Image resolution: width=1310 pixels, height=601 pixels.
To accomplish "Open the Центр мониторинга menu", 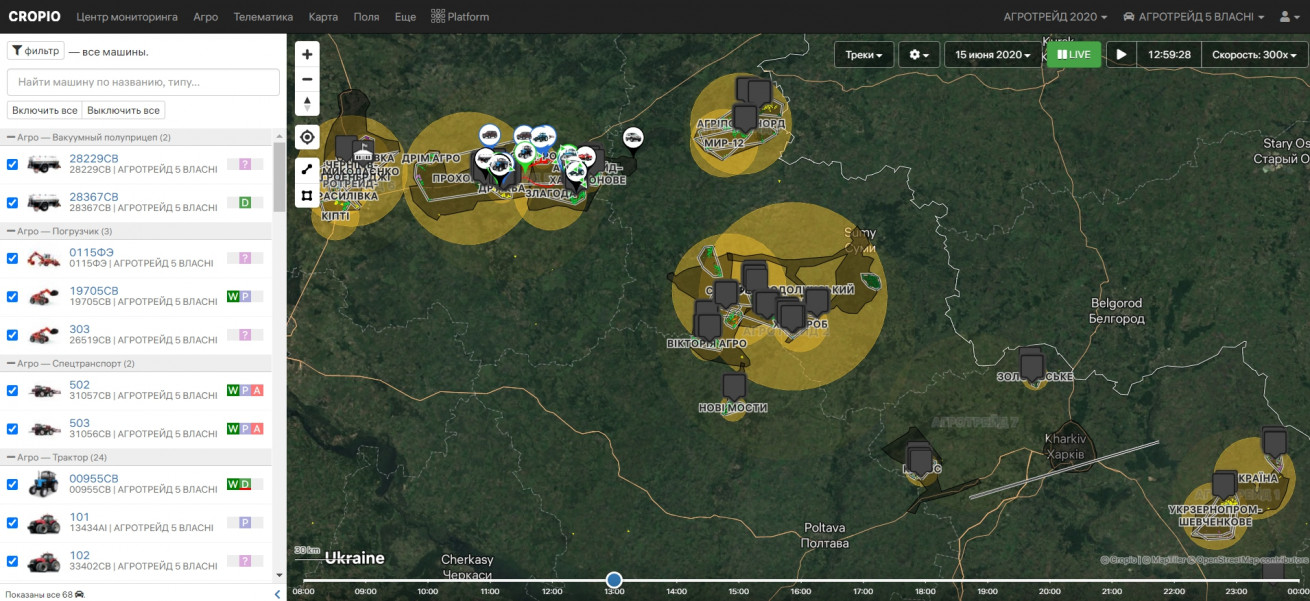I will point(127,17).
